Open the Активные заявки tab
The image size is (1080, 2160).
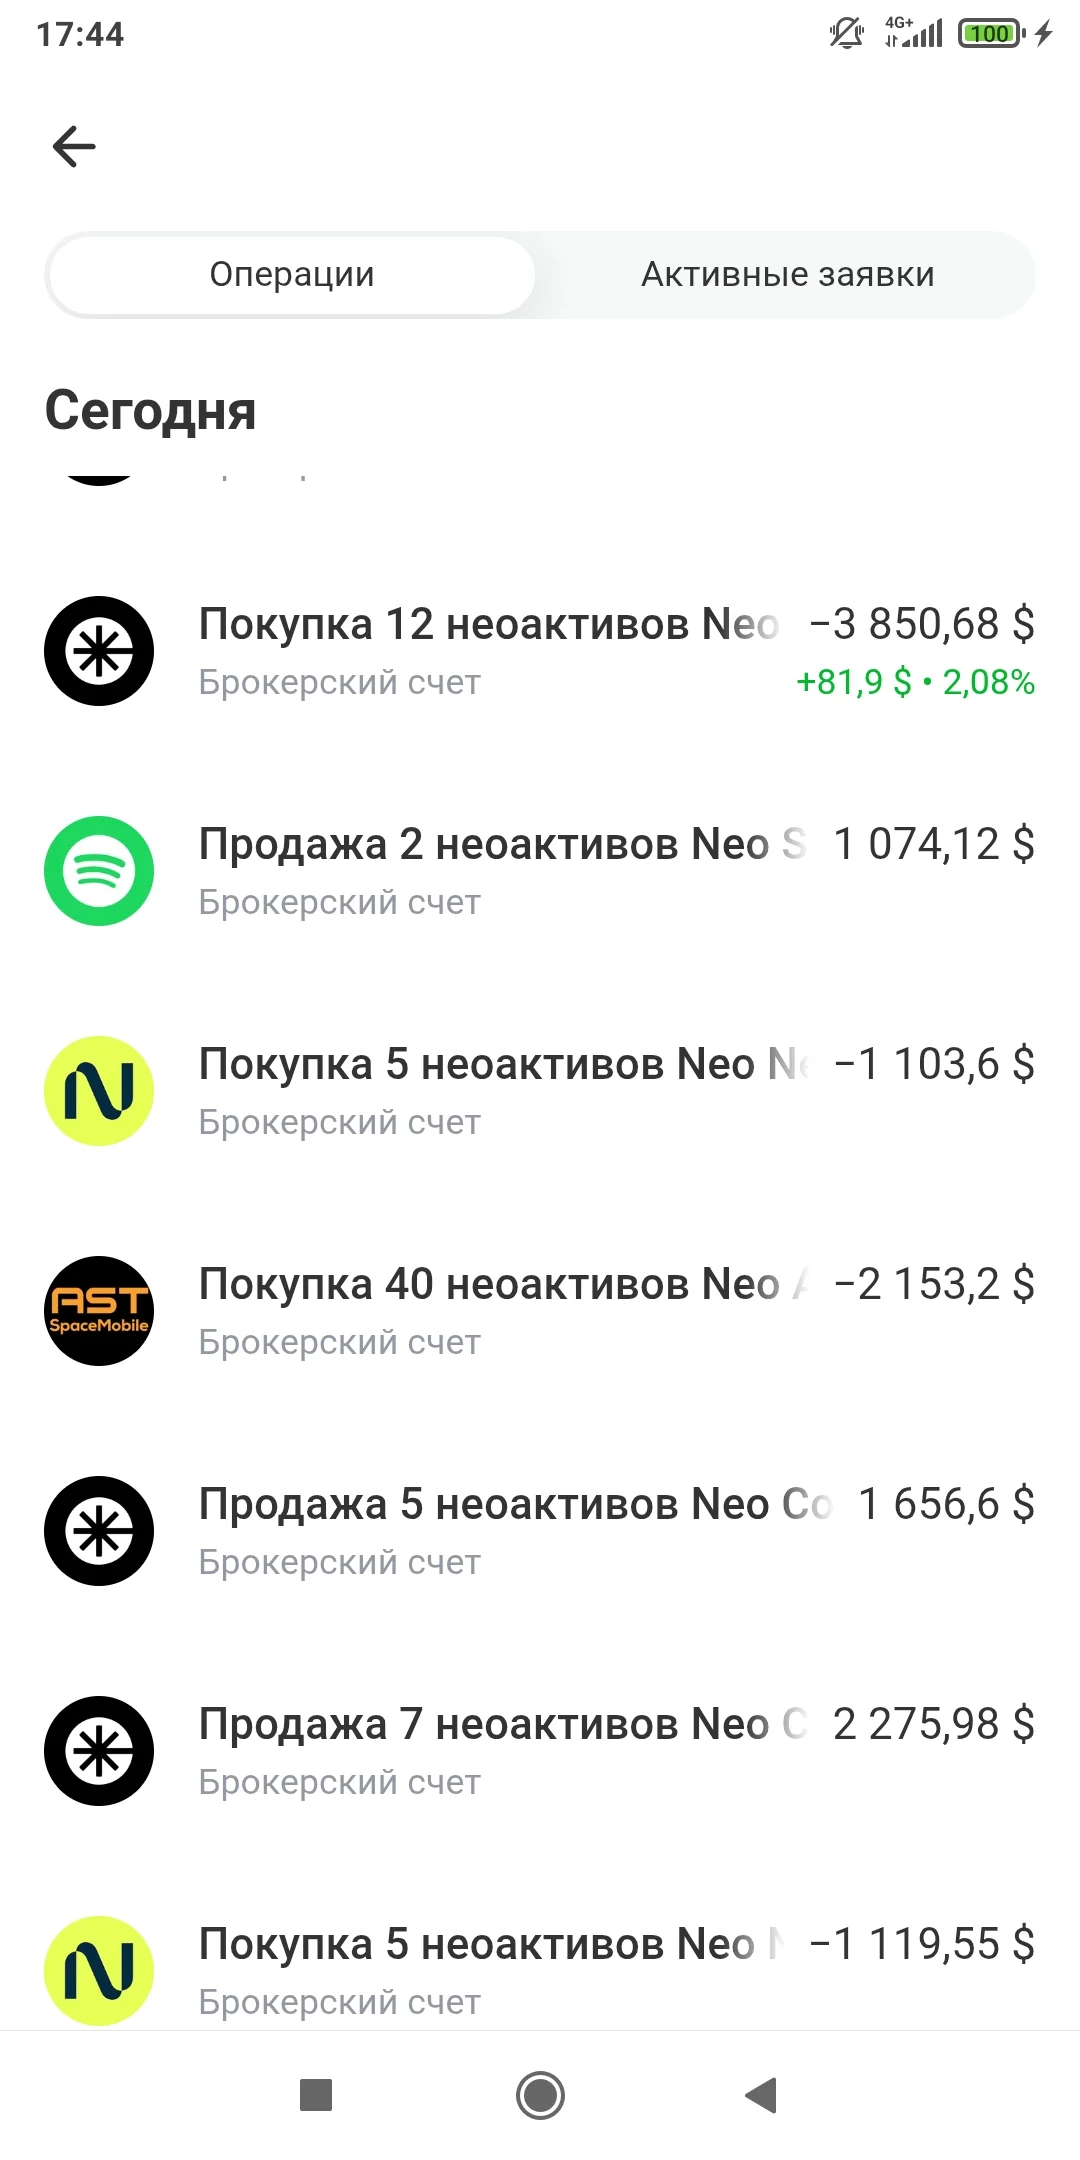tap(787, 275)
